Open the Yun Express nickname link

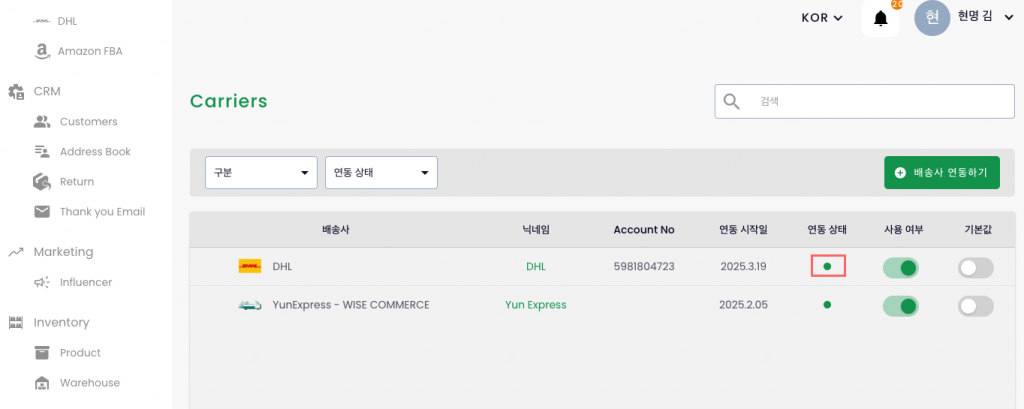pyautogui.click(x=535, y=305)
